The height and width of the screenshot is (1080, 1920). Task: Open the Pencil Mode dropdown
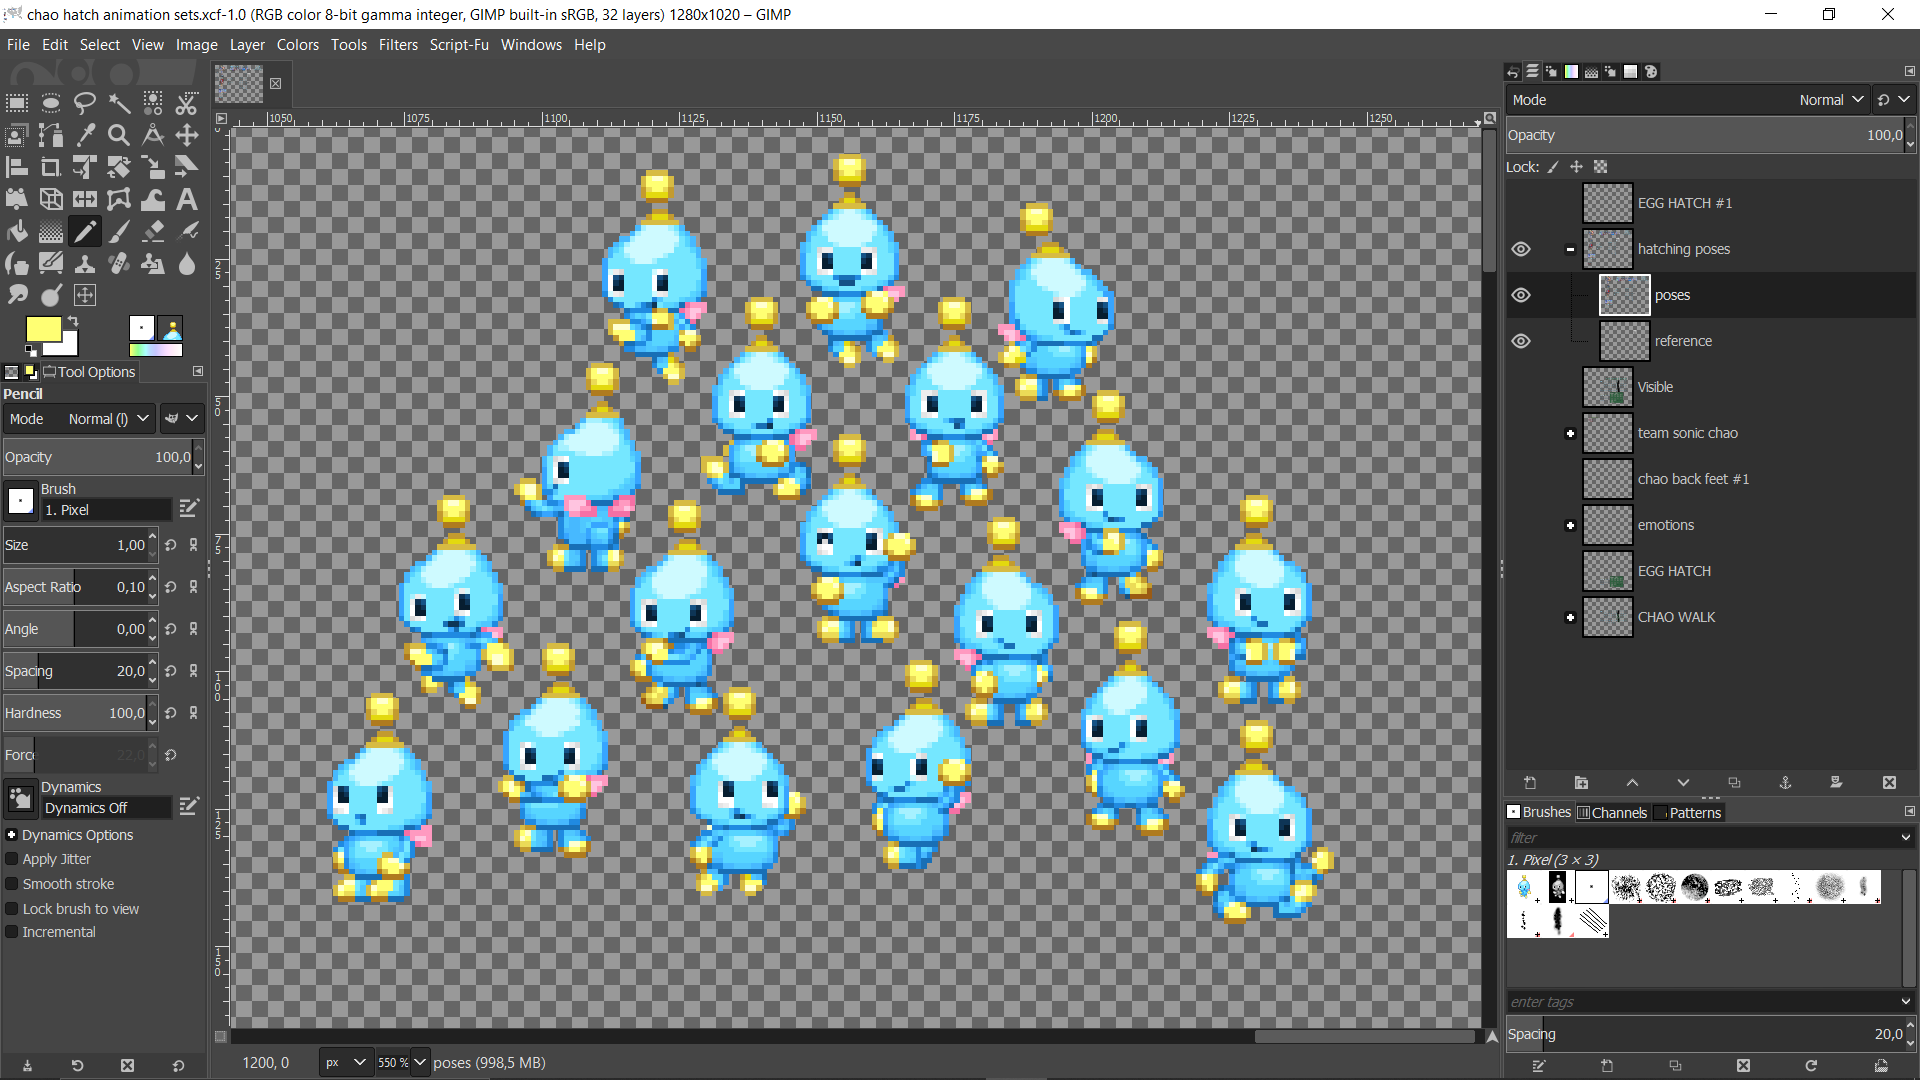point(78,419)
